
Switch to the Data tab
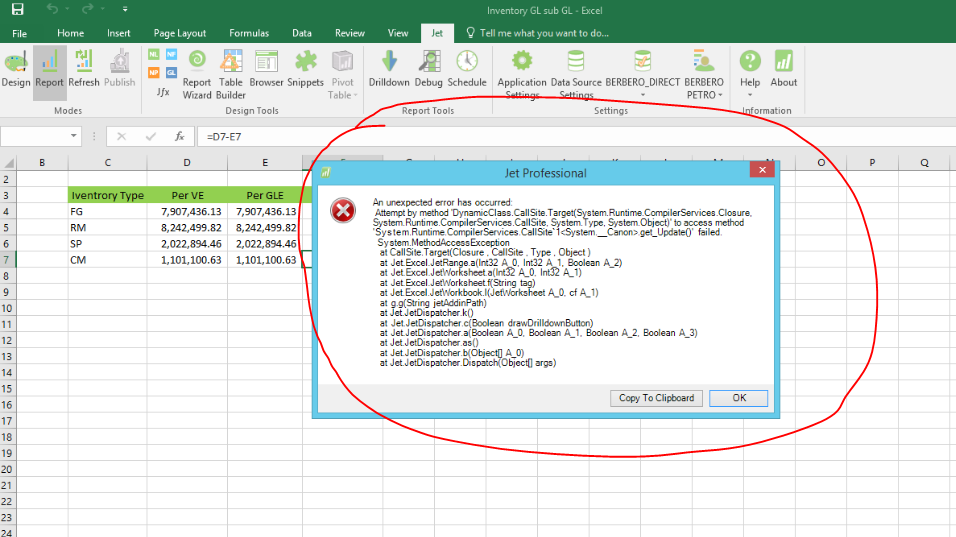tap(301, 34)
